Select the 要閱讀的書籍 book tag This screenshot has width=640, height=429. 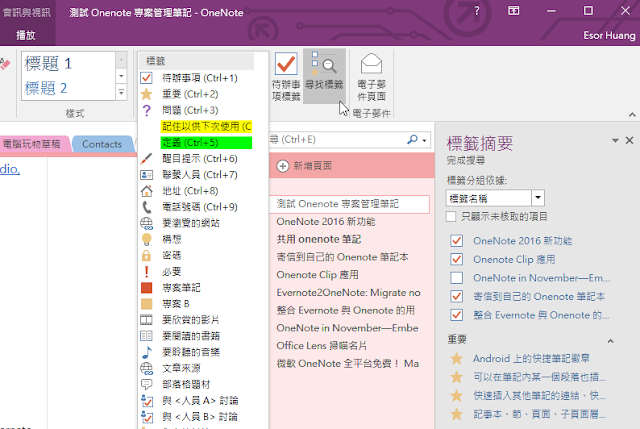tap(146, 336)
